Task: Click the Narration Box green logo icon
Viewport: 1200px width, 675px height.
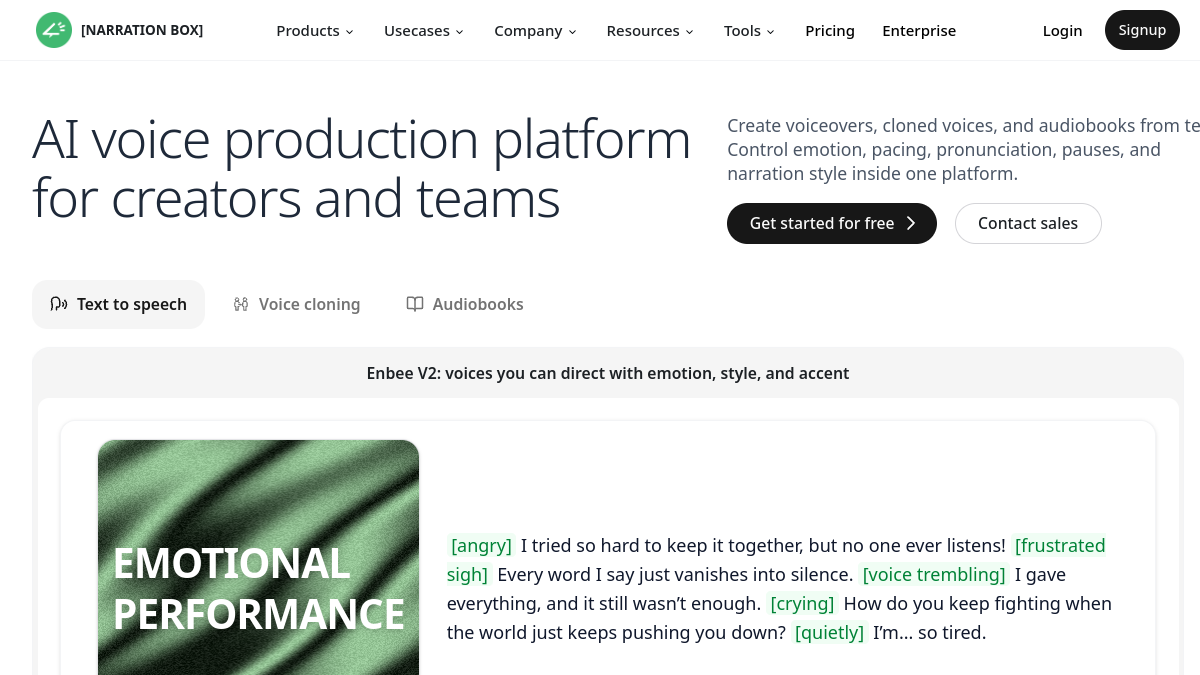Action: pyautogui.click(x=54, y=31)
